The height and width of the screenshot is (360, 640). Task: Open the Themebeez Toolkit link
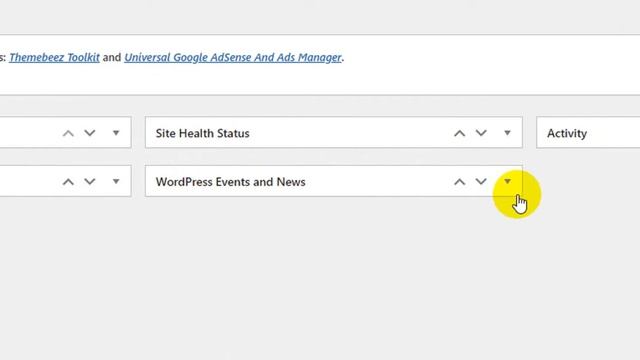(x=54, y=58)
